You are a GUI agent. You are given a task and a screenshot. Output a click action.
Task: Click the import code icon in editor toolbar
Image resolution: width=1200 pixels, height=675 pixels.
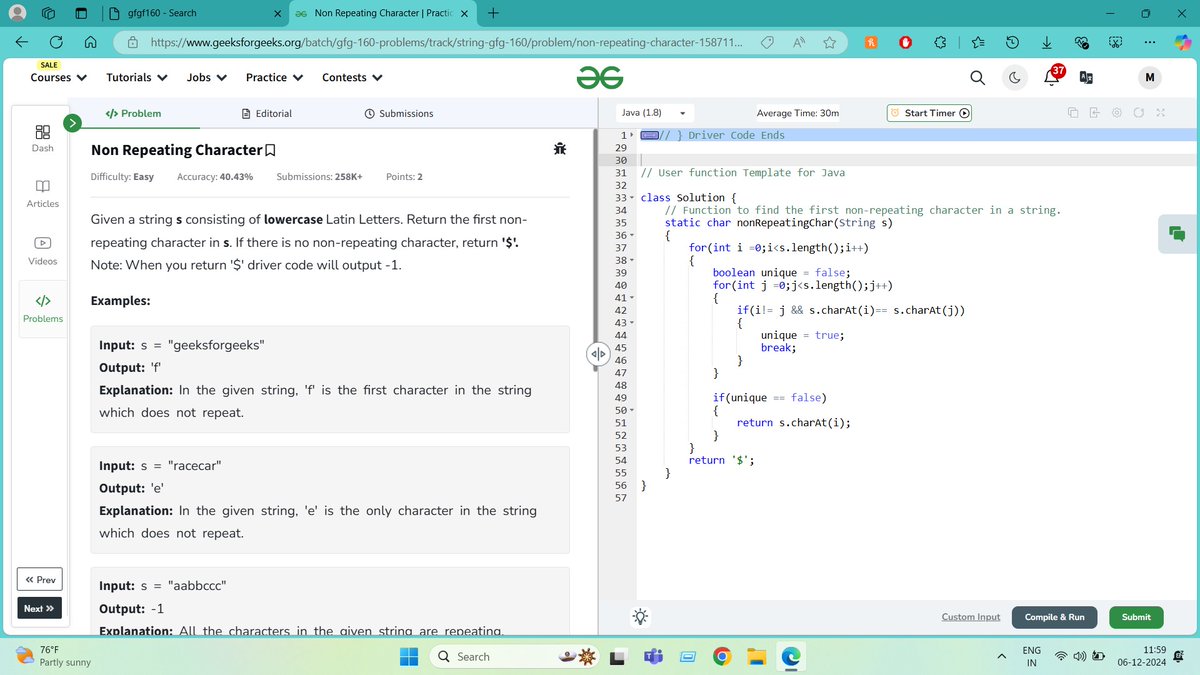pyautogui.click(x=1095, y=113)
